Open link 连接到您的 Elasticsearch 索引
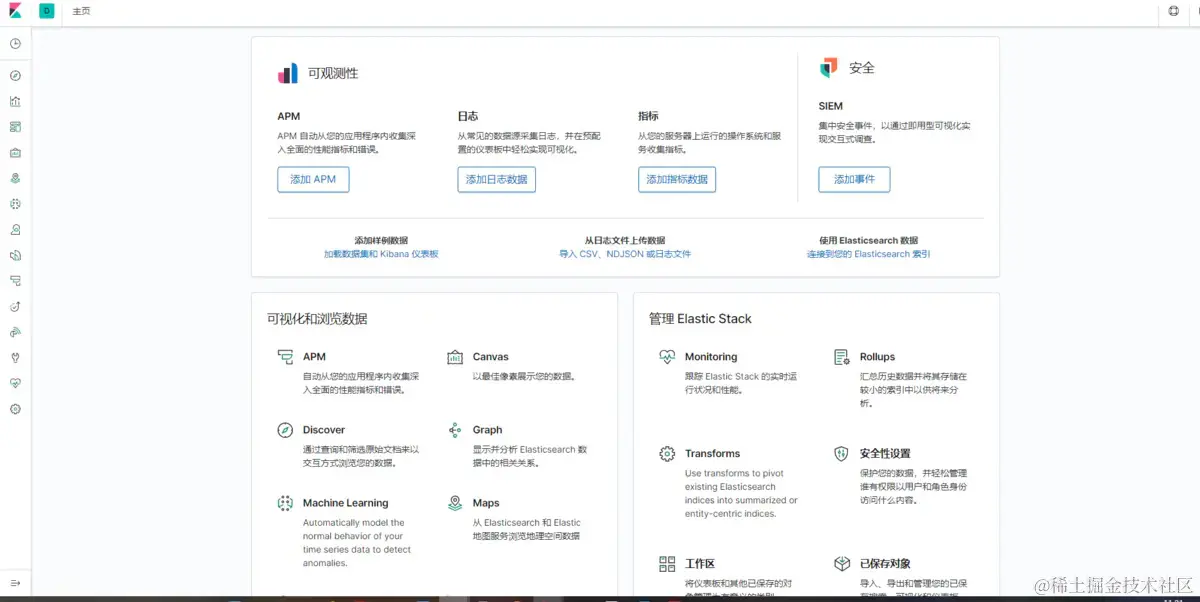The height and width of the screenshot is (602, 1200). click(869, 254)
